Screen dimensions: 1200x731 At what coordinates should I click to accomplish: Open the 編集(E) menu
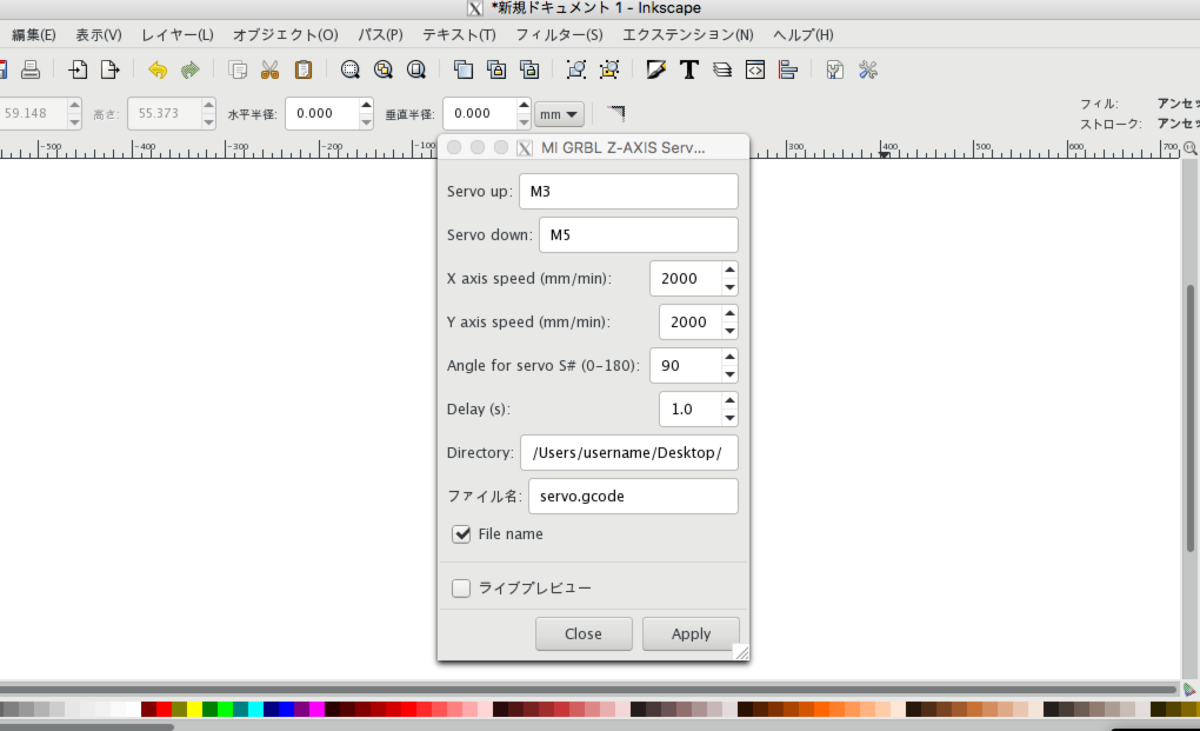coord(34,34)
